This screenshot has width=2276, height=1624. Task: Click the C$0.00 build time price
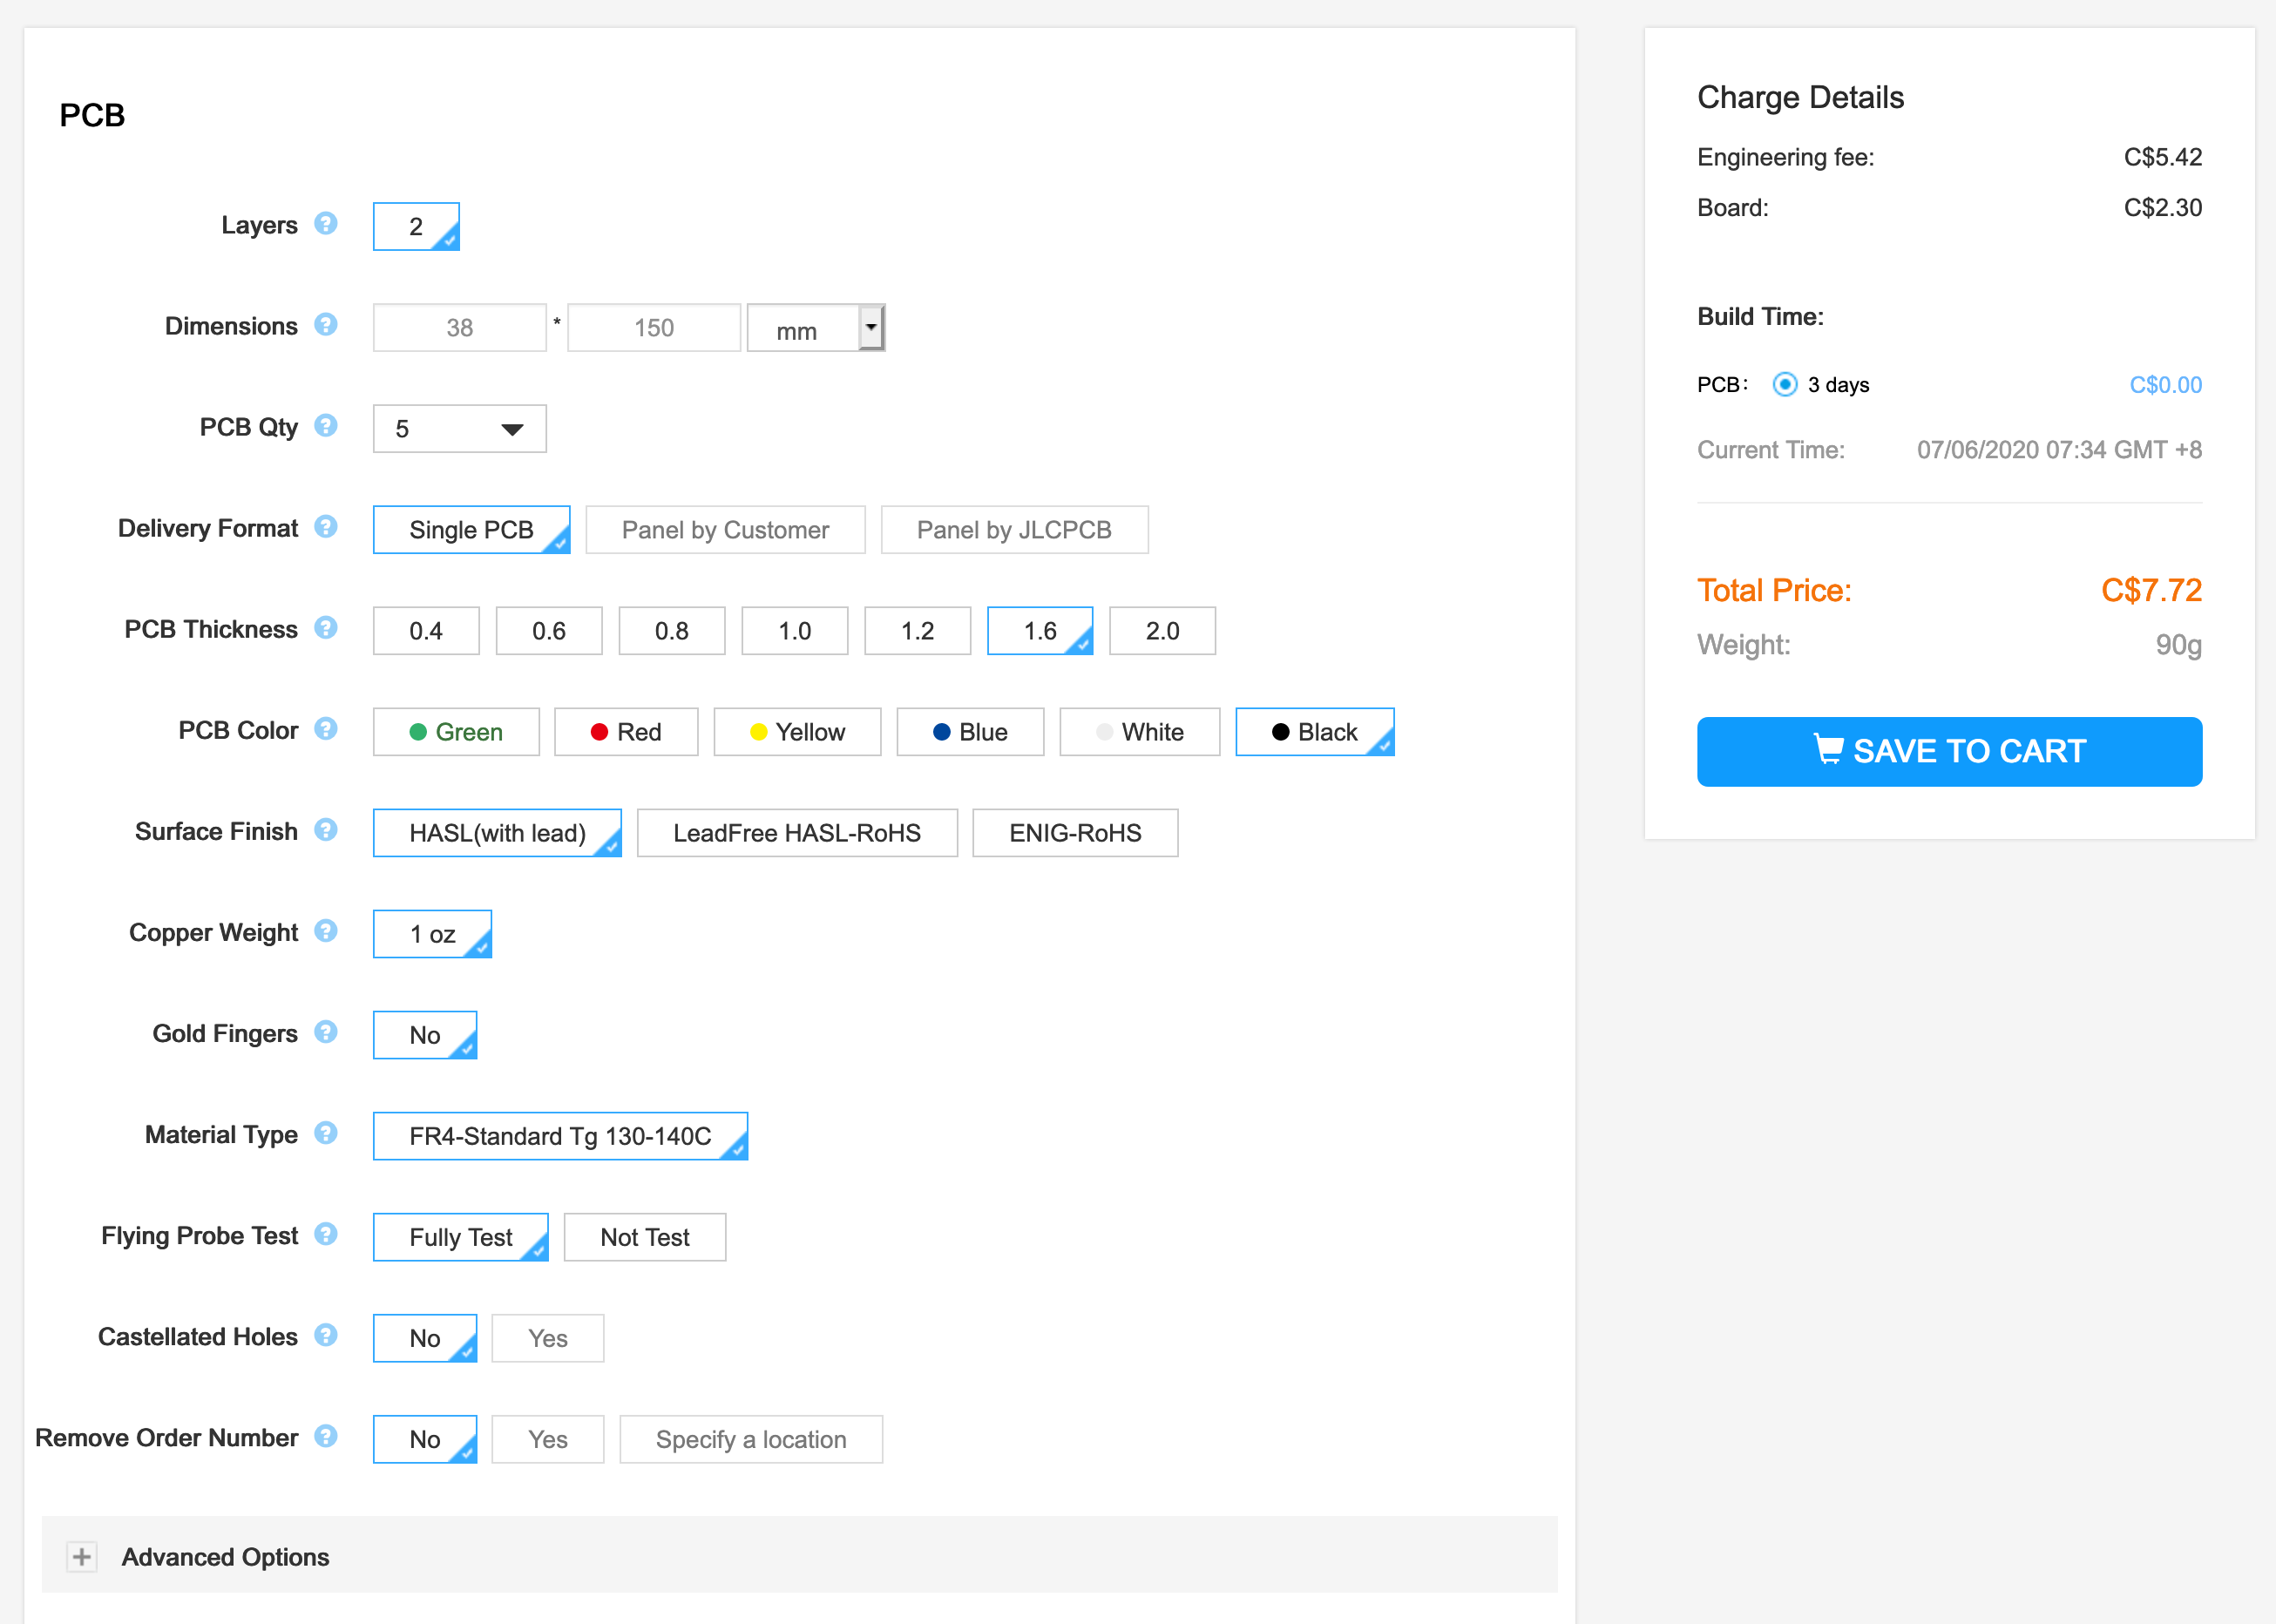point(2165,385)
